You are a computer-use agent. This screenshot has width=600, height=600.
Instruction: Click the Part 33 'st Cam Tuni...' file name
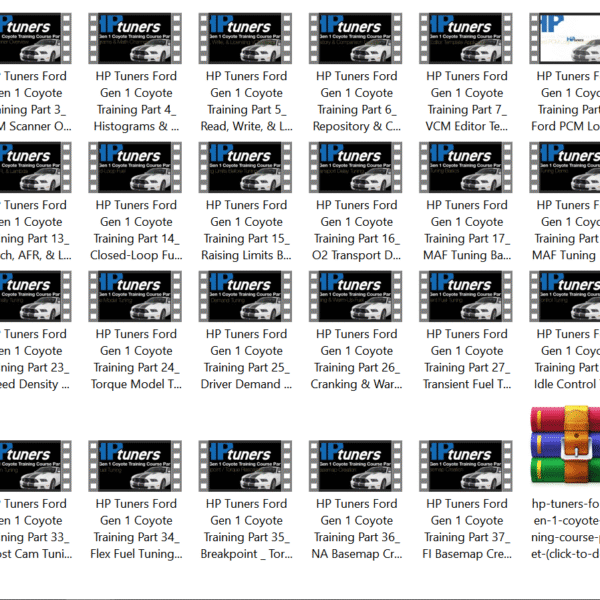[x=36, y=554]
